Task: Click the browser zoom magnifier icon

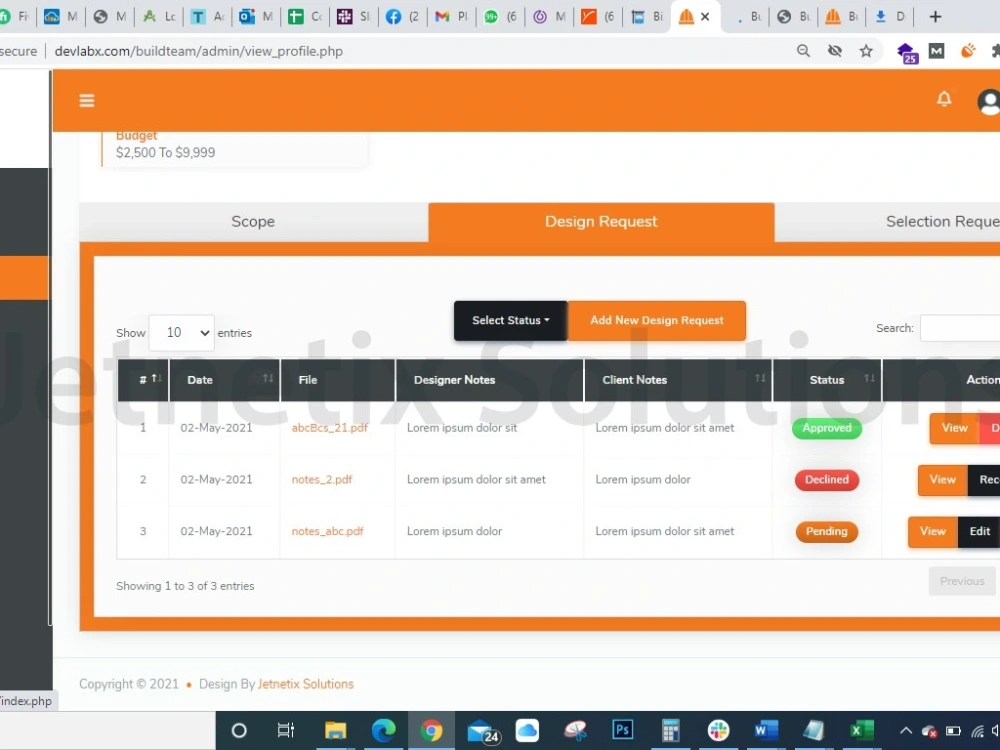Action: 804,51
